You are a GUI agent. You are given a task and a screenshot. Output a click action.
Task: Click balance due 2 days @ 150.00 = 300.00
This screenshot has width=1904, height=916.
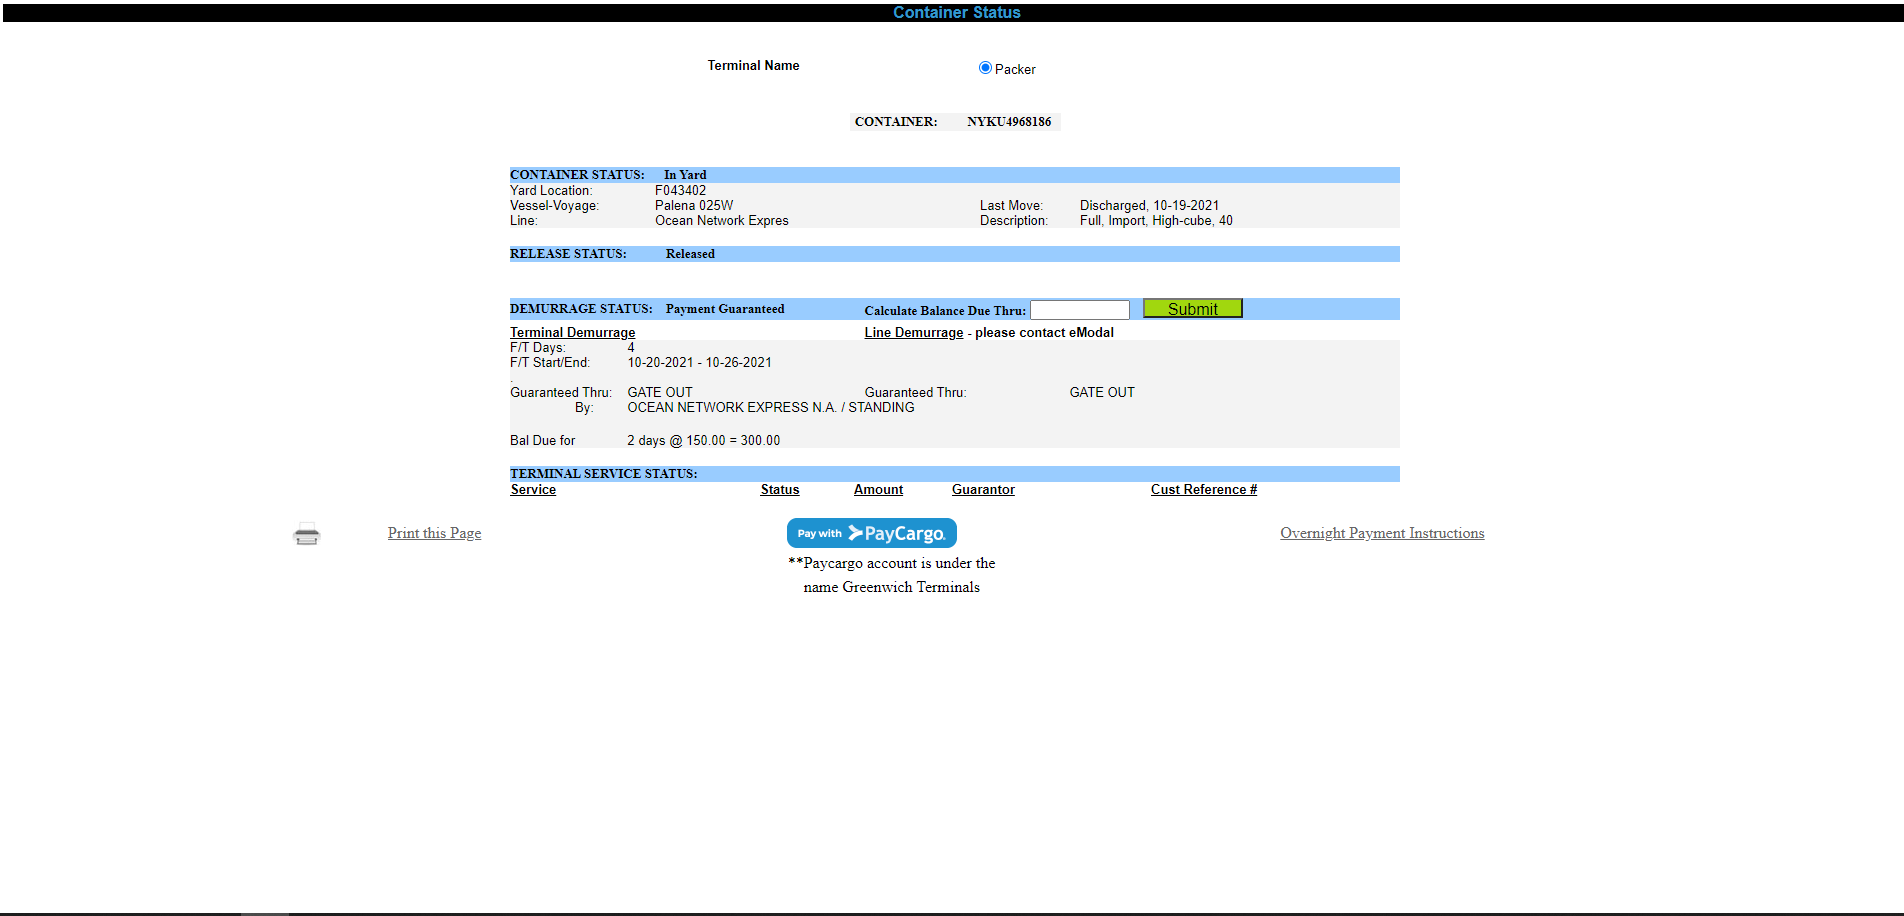(x=704, y=441)
